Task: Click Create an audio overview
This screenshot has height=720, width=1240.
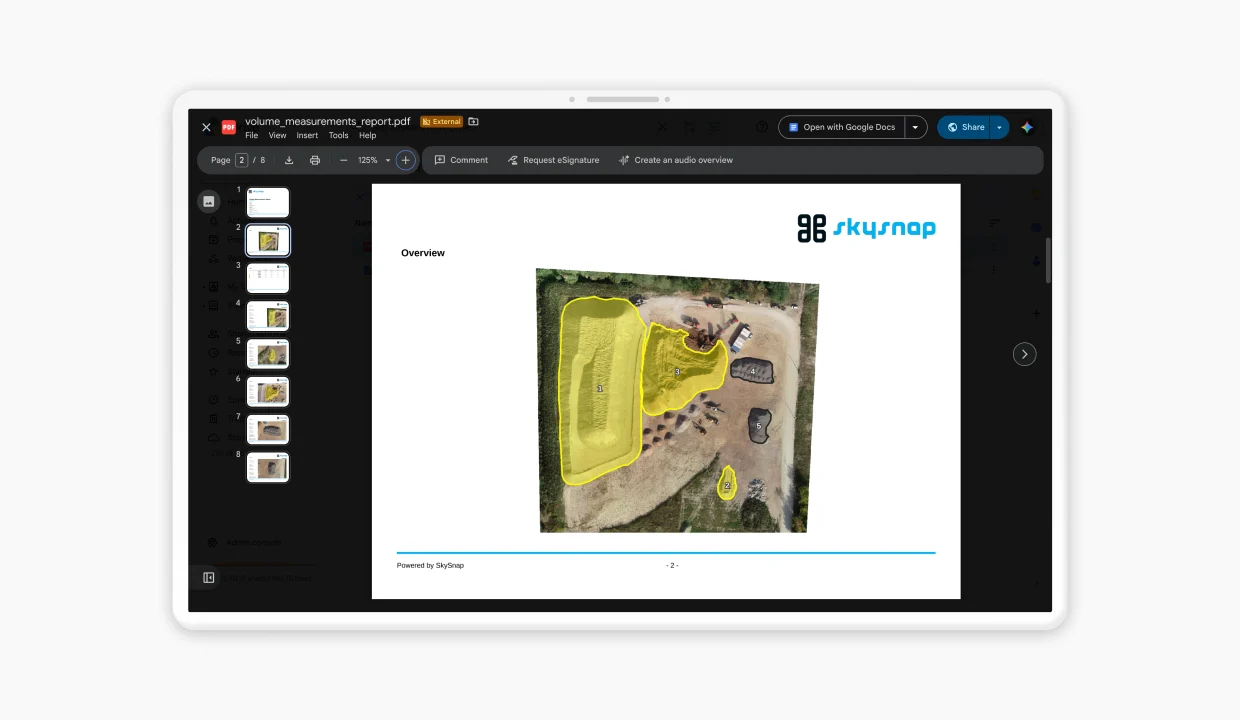Action: (x=675, y=160)
